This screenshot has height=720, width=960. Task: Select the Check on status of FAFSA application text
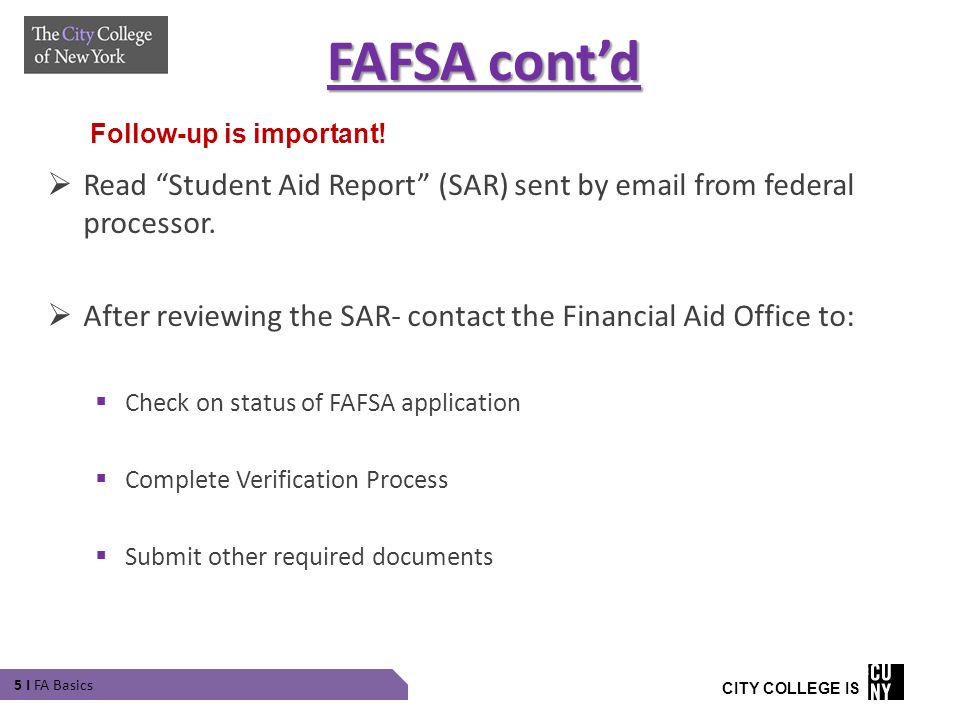[323, 403]
